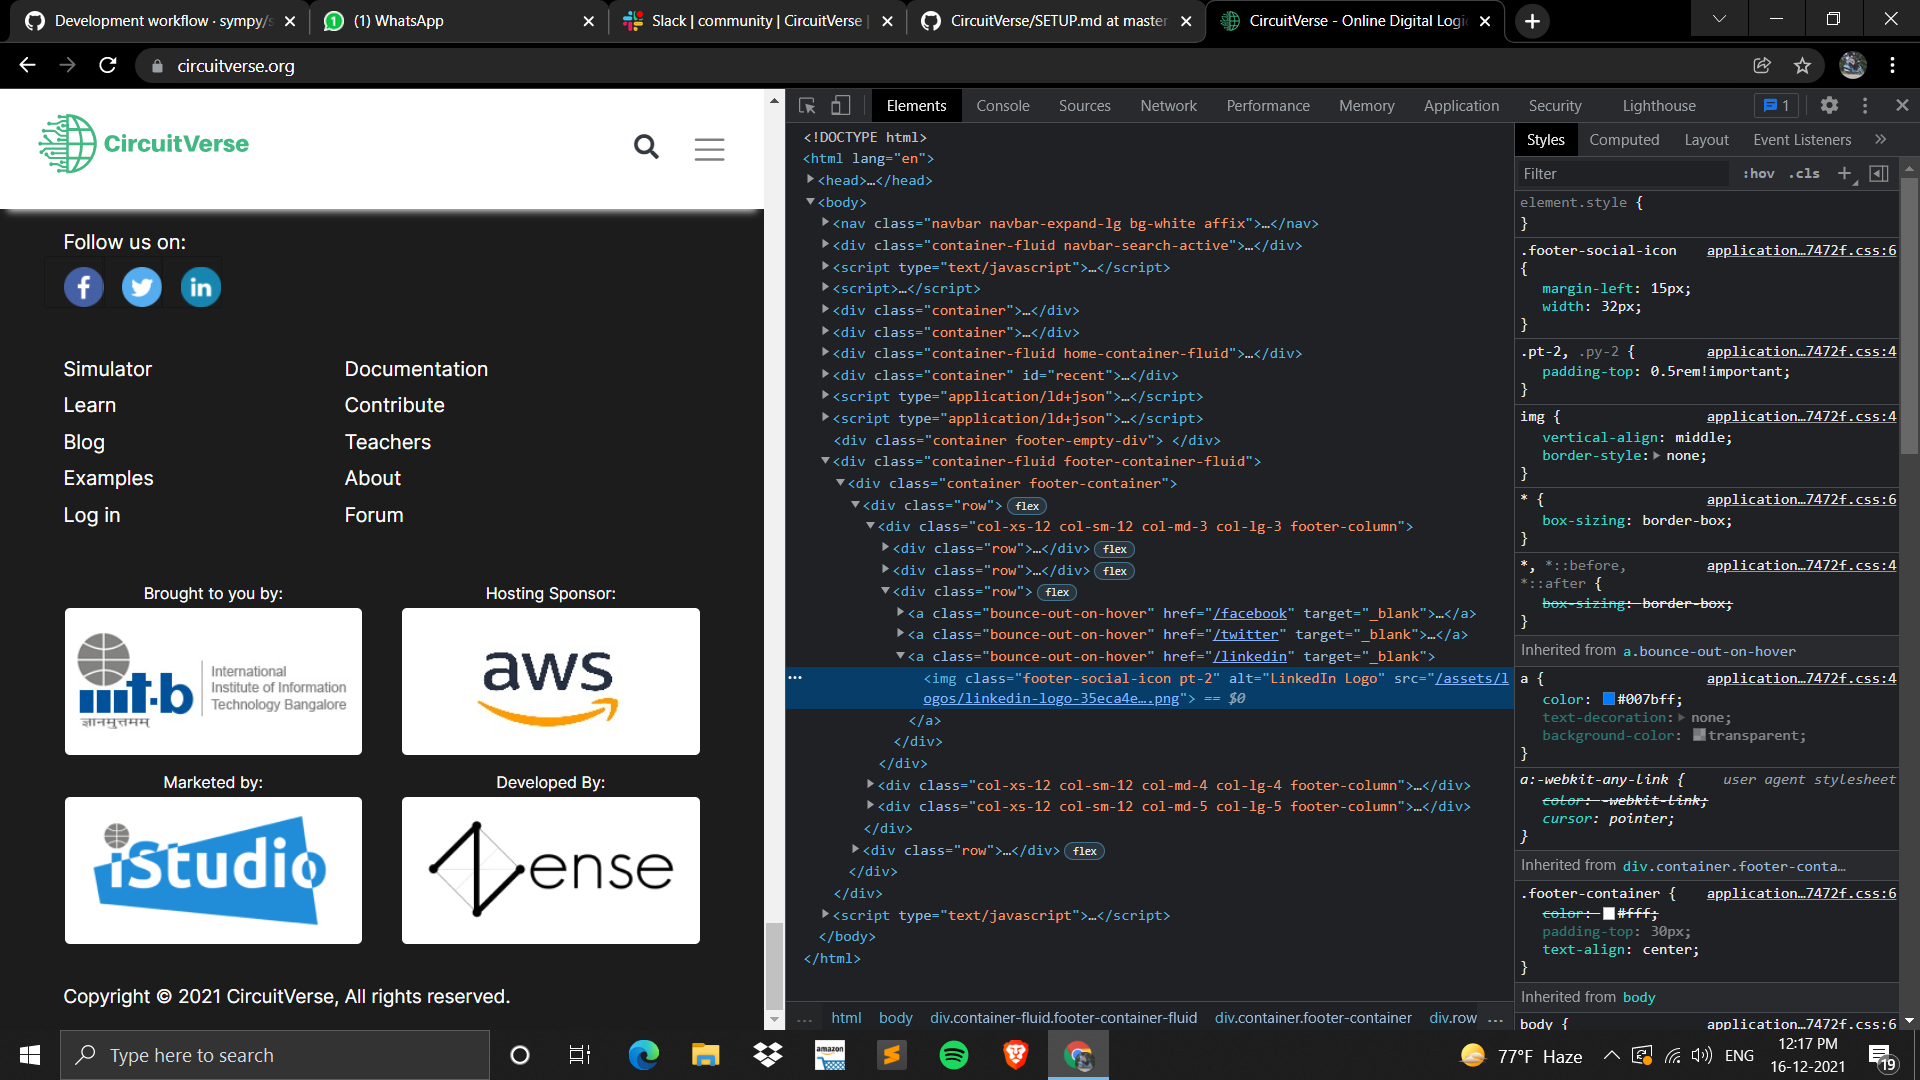Screen dimensions: 1920x1080
Task: Click the LinkedIn social icon
Action: [x=200, y=288]
